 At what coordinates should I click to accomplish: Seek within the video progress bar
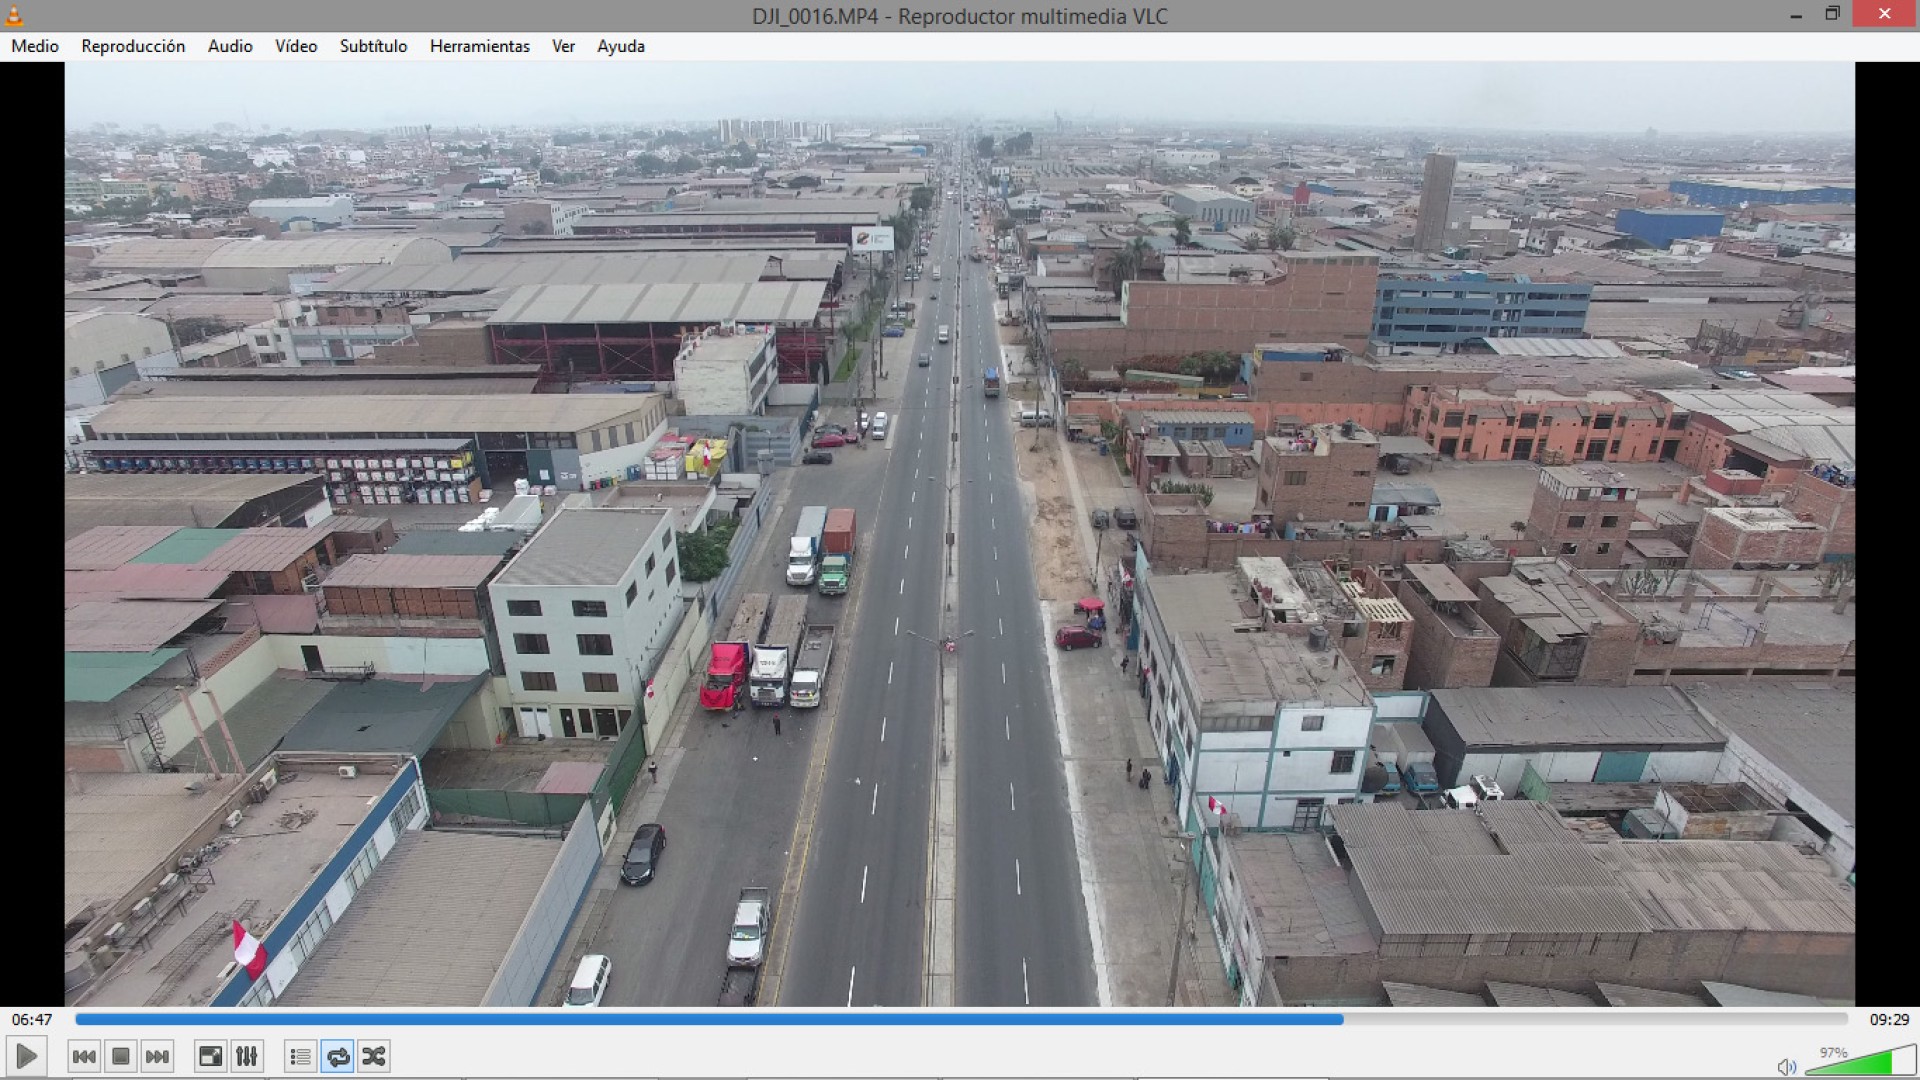click(961, 1019)
